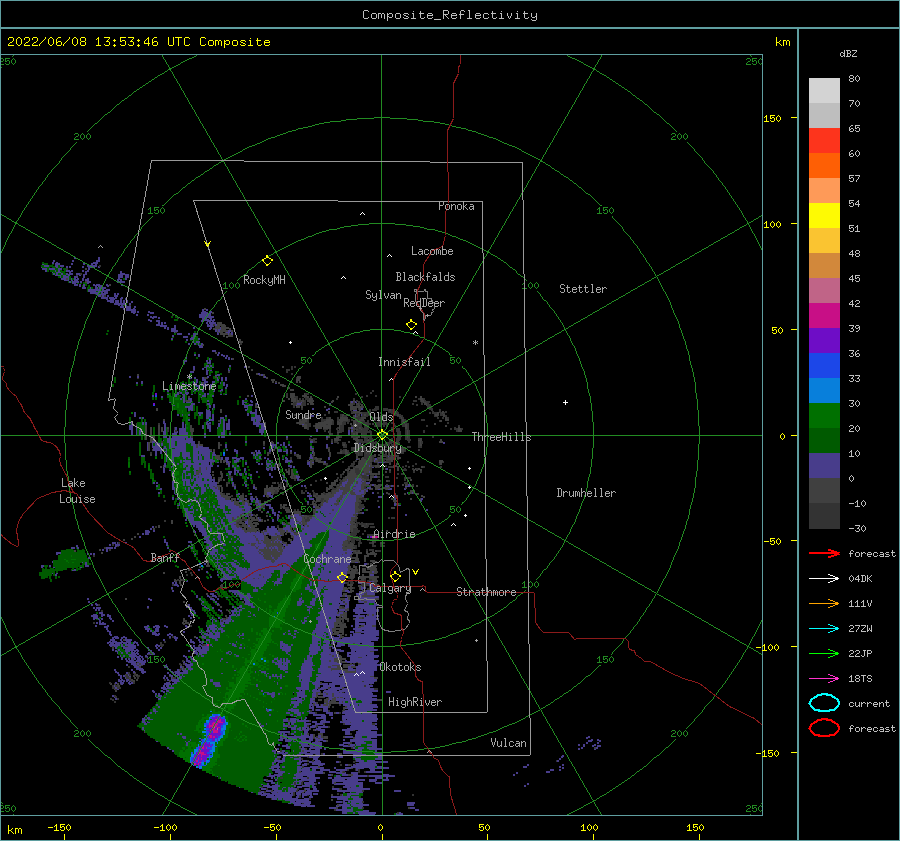
Task: Click the yellow radar site marker at Didsbury
Action: pos(382,435)
